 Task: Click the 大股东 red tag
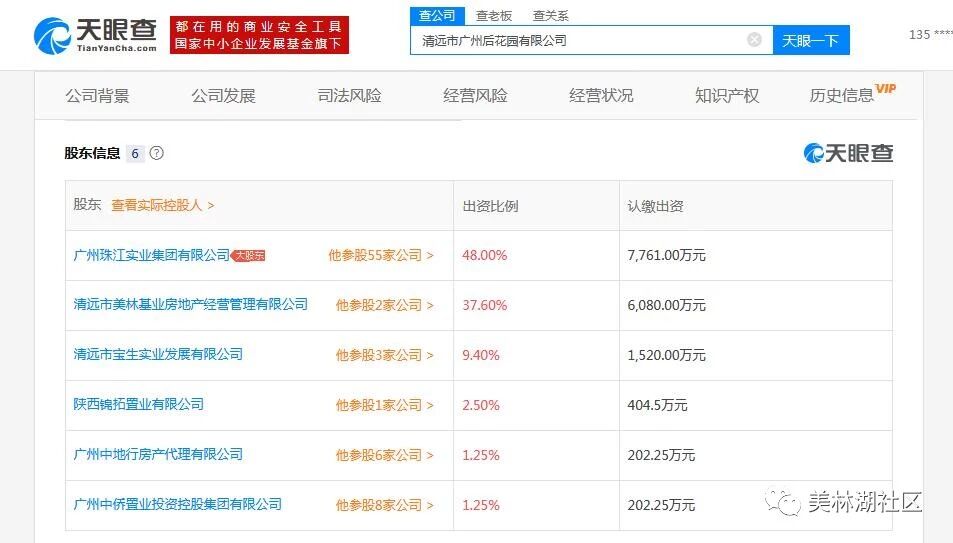[249, 256]
